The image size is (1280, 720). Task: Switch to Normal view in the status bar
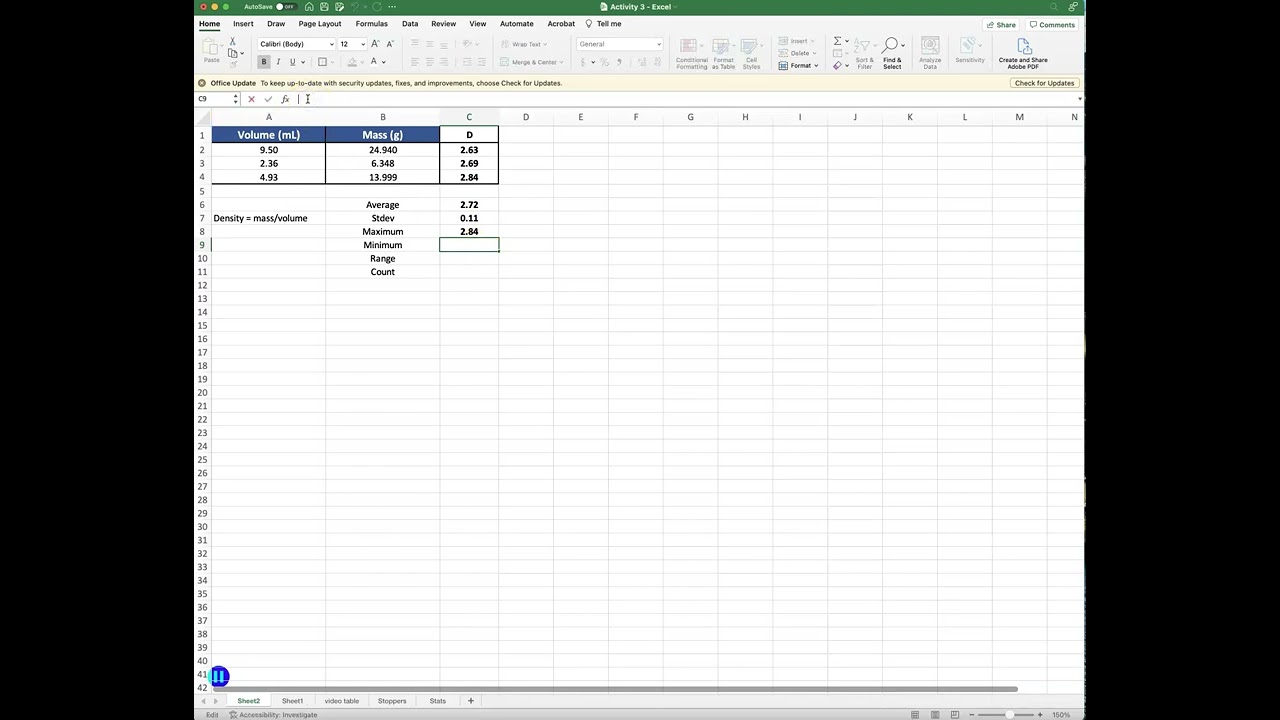pos(915,715)
